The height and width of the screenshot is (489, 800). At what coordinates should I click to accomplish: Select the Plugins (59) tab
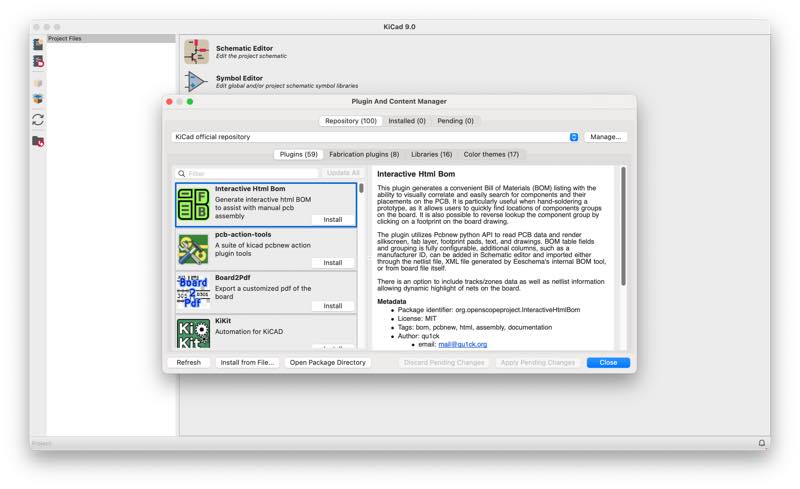point(298,154)
